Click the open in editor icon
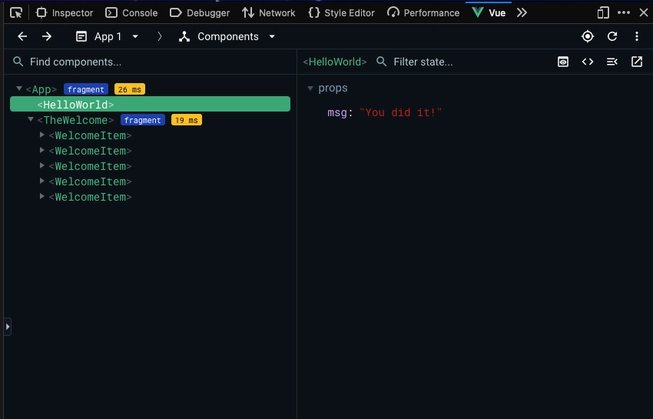653x419 pixels. (637, 62)
